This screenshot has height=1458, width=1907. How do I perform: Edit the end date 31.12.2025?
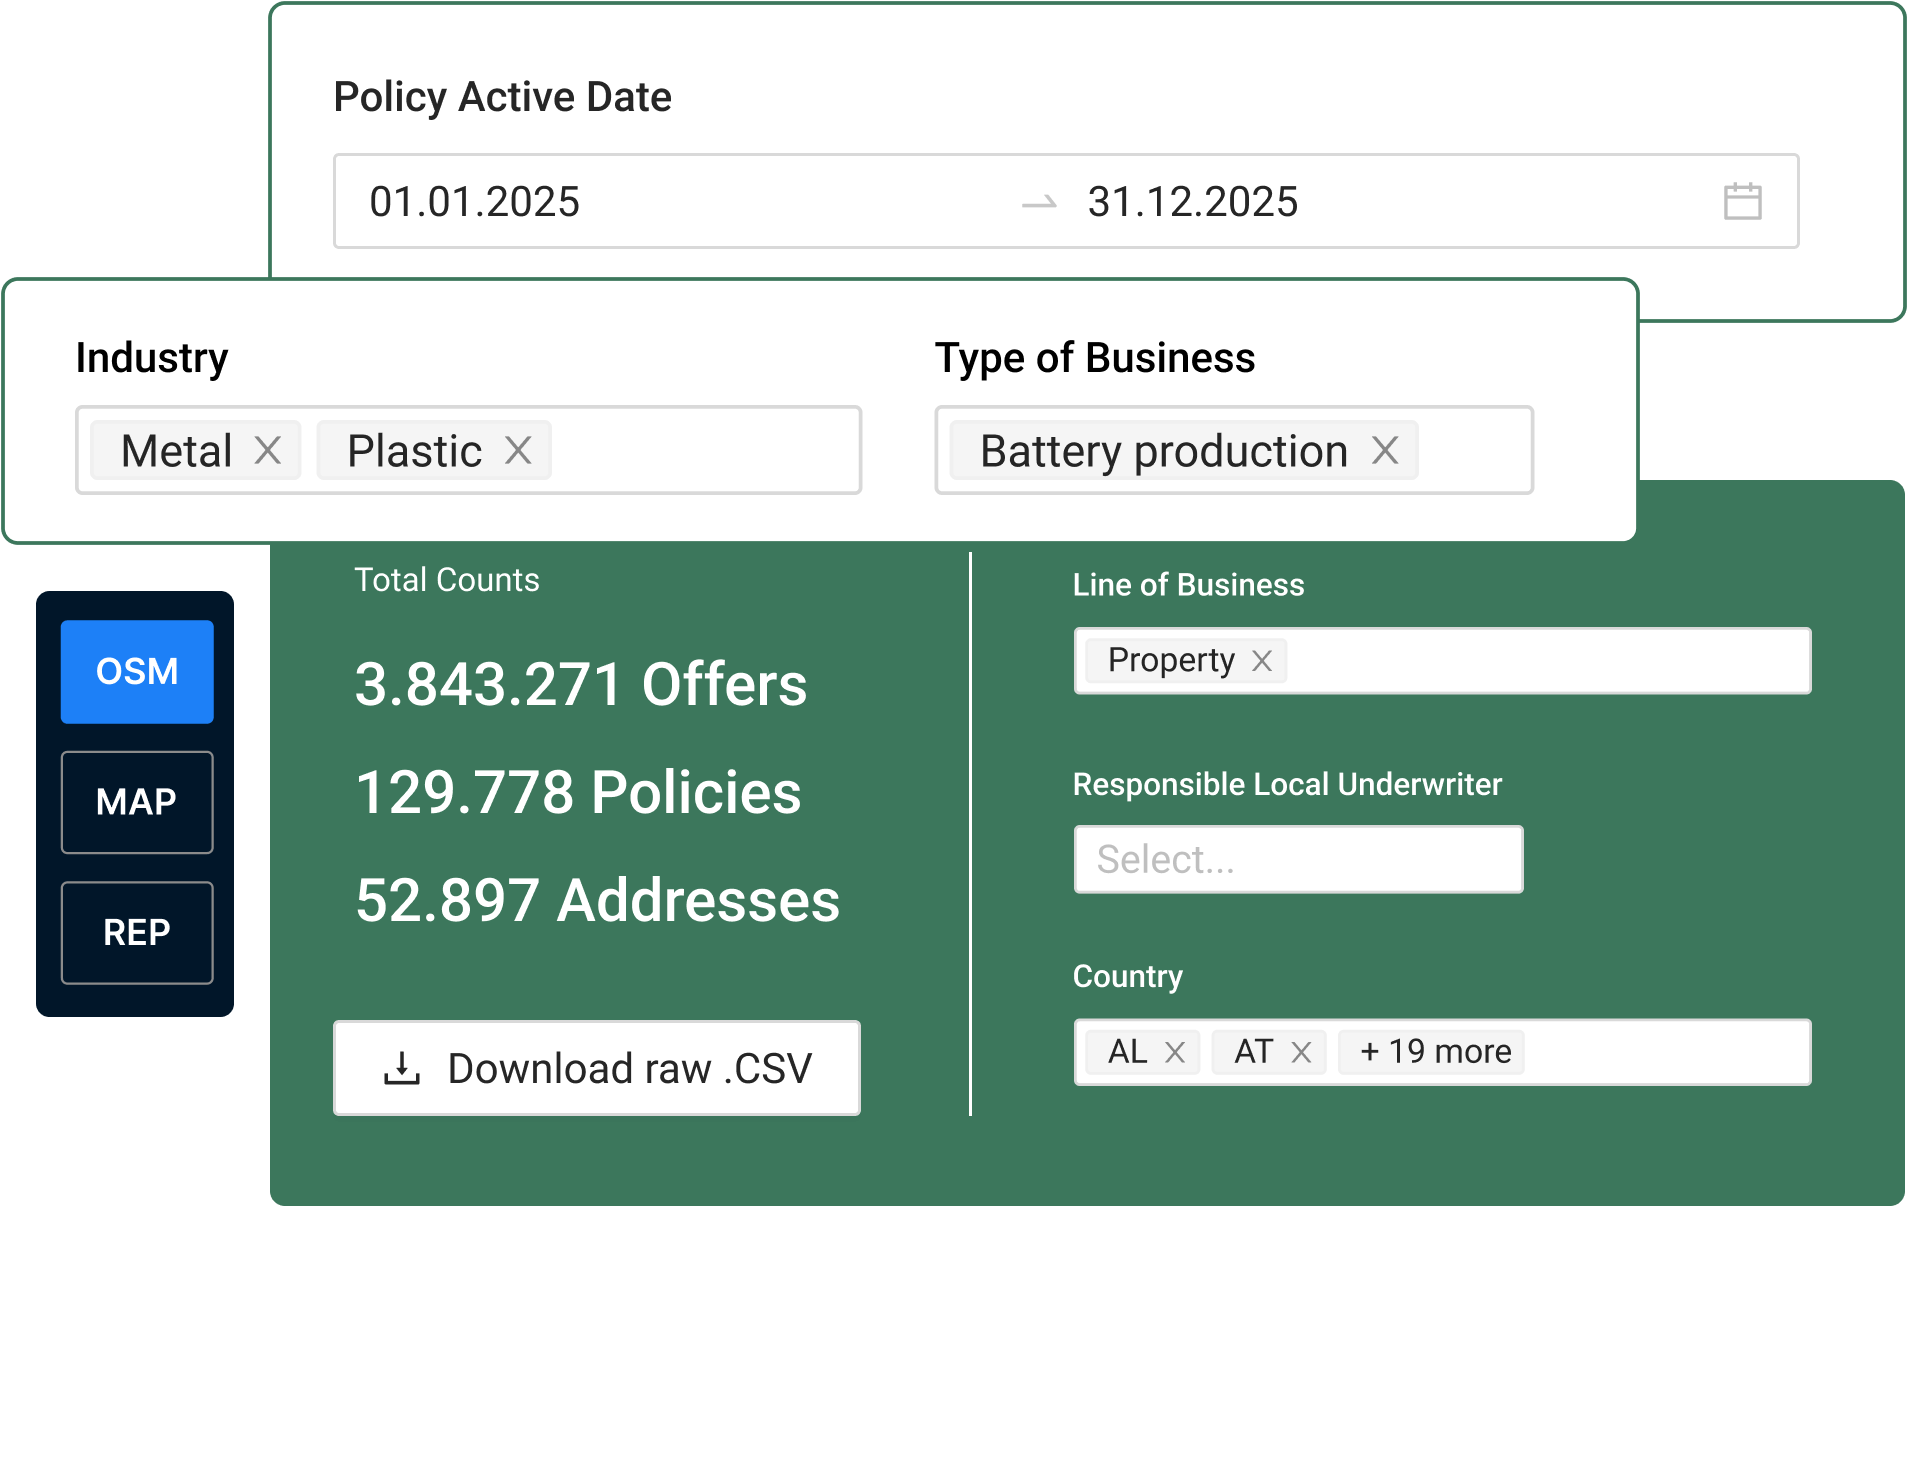[x=1192, y=201]
